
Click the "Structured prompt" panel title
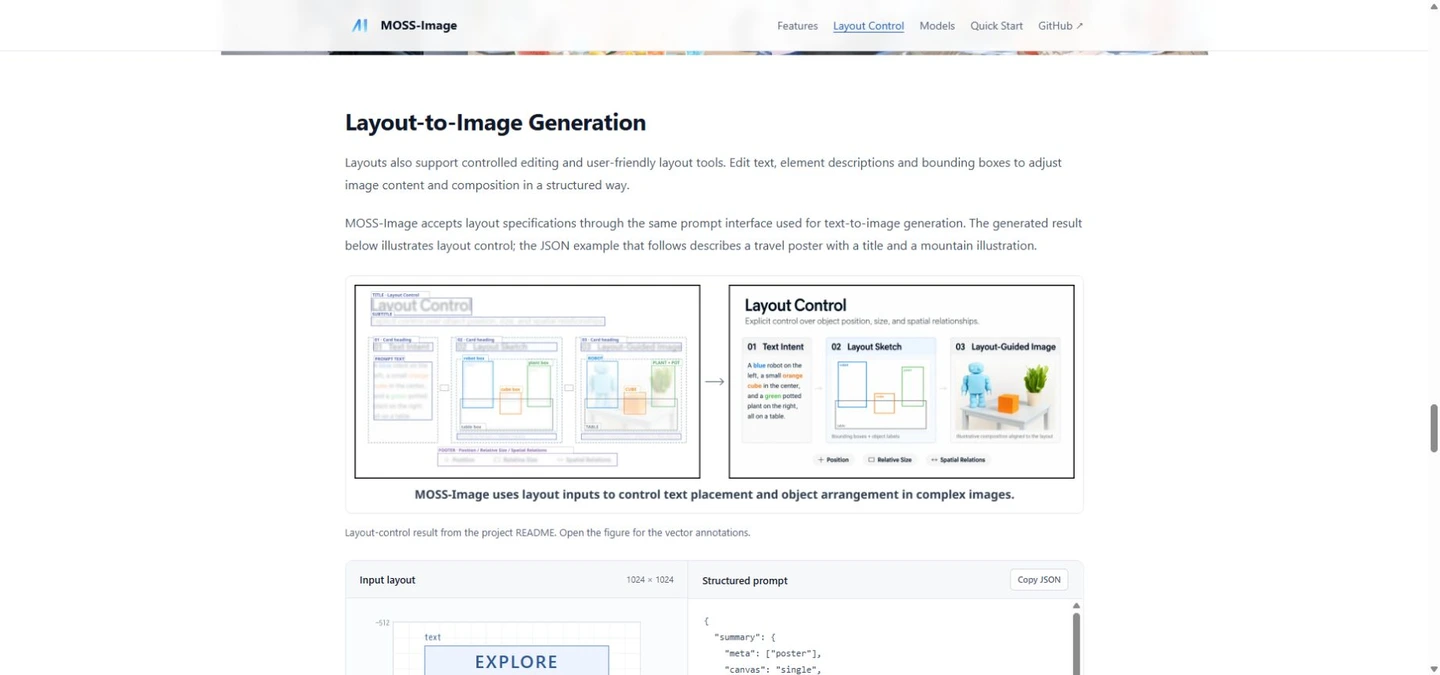coord(744,580)
